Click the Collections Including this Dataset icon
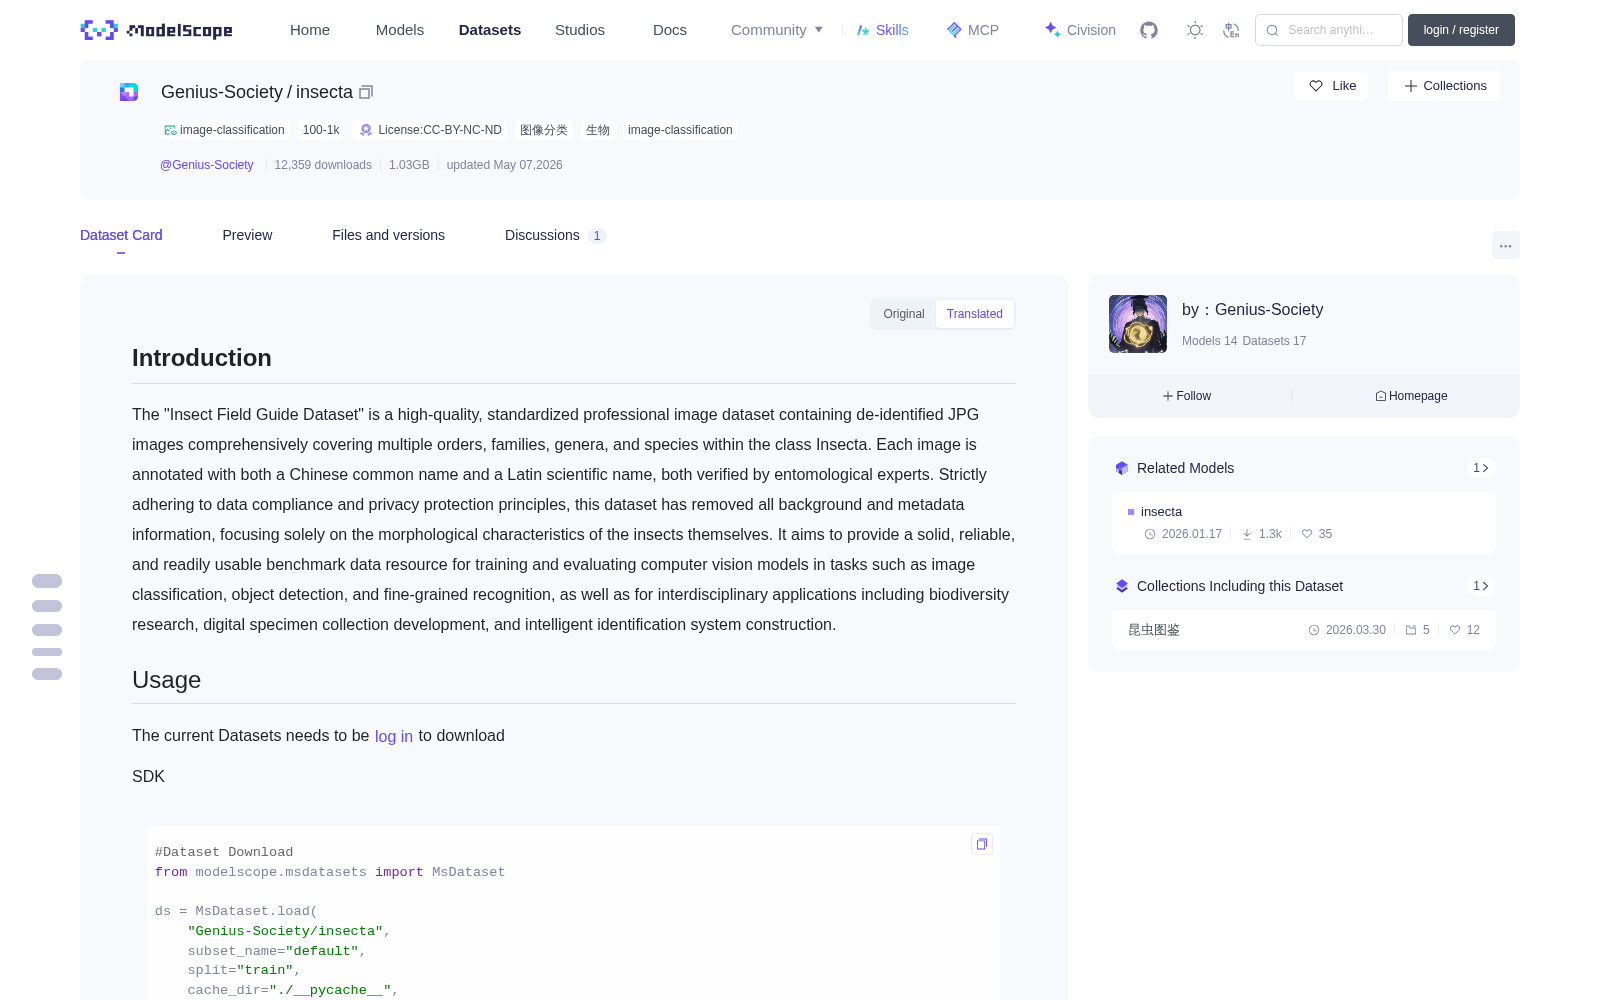Image resolution: width=1600 pixels, height=1000 pixels. [1122, 586]
